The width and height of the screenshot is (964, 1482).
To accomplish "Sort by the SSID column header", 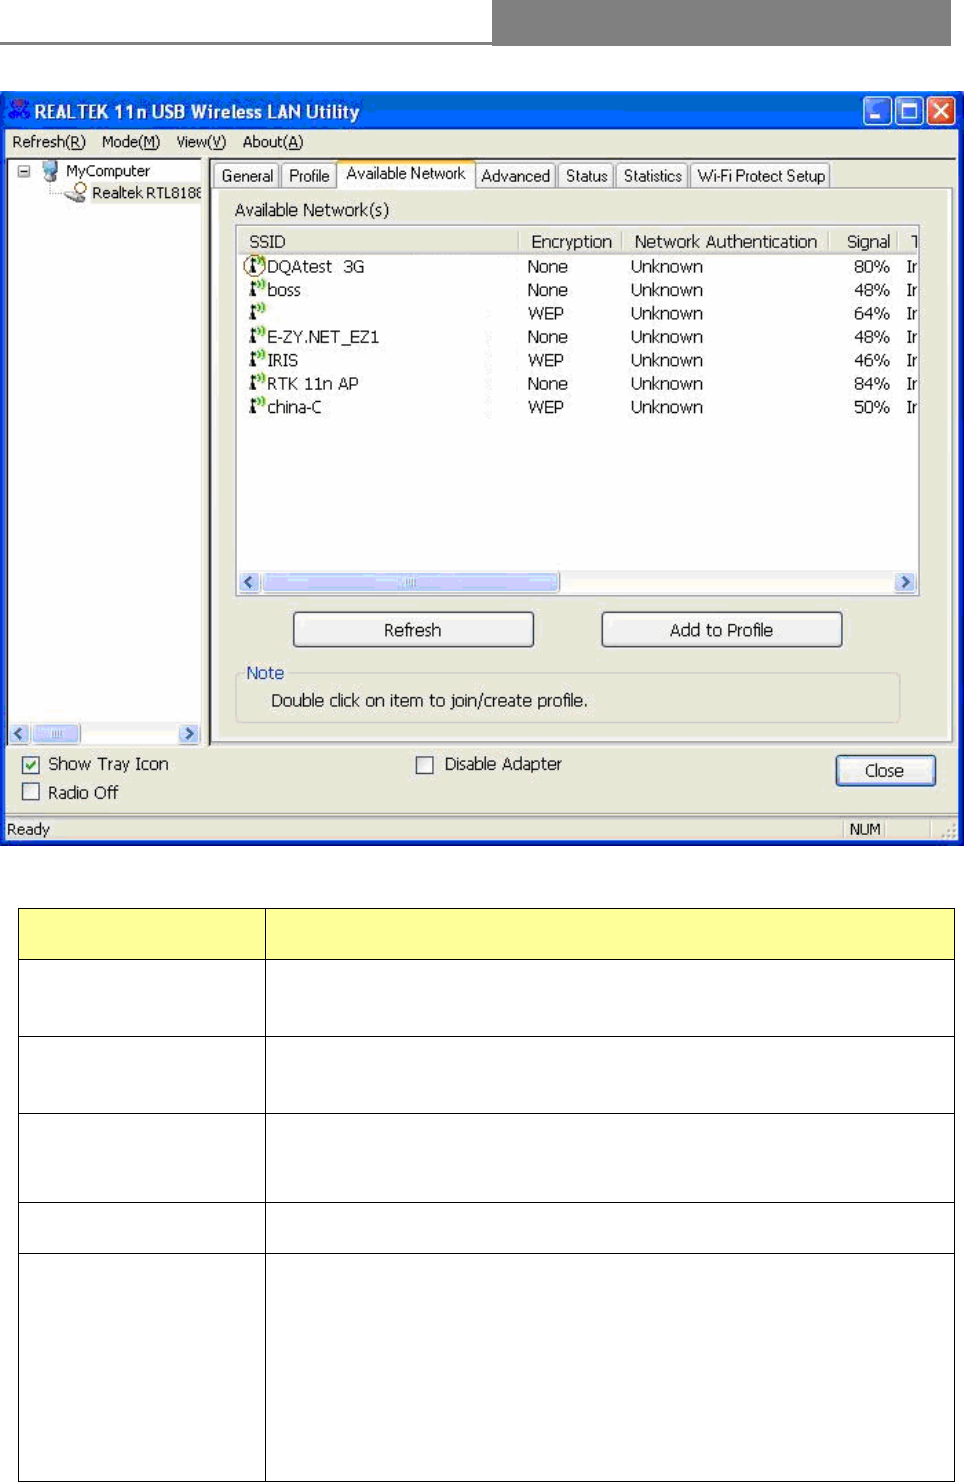I will pos(377,241).
